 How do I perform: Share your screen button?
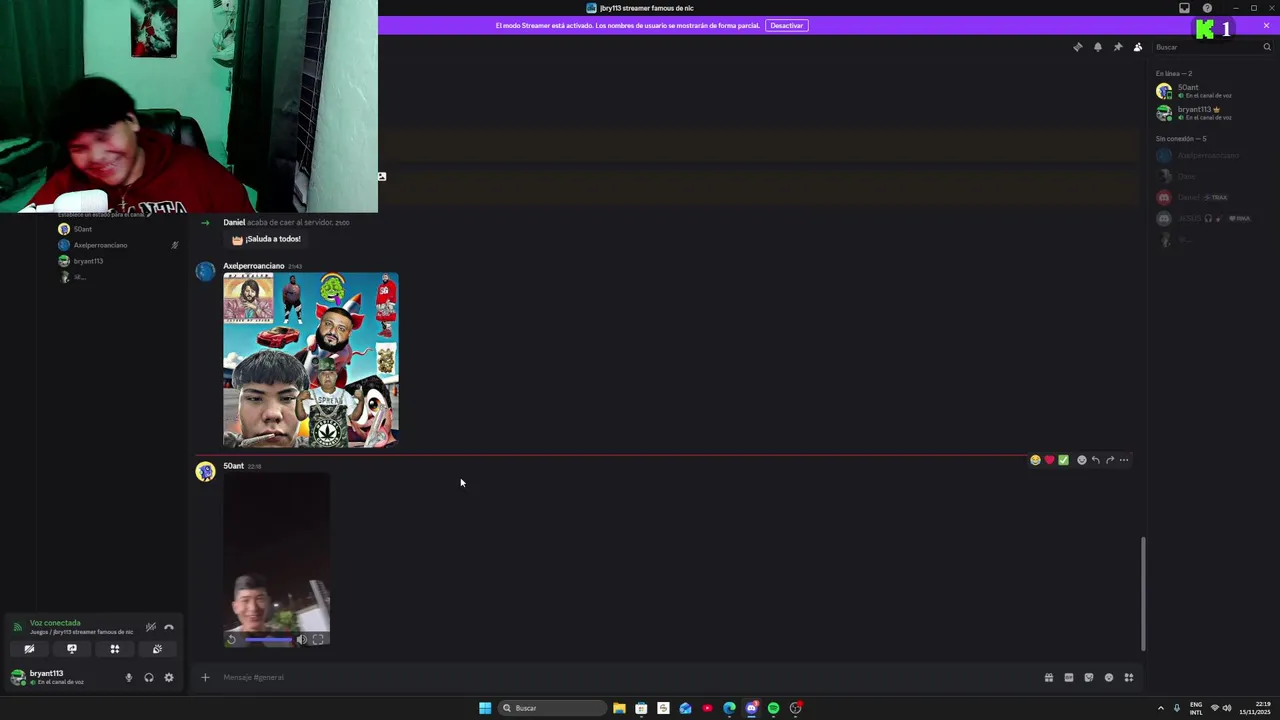coord(72,649)
